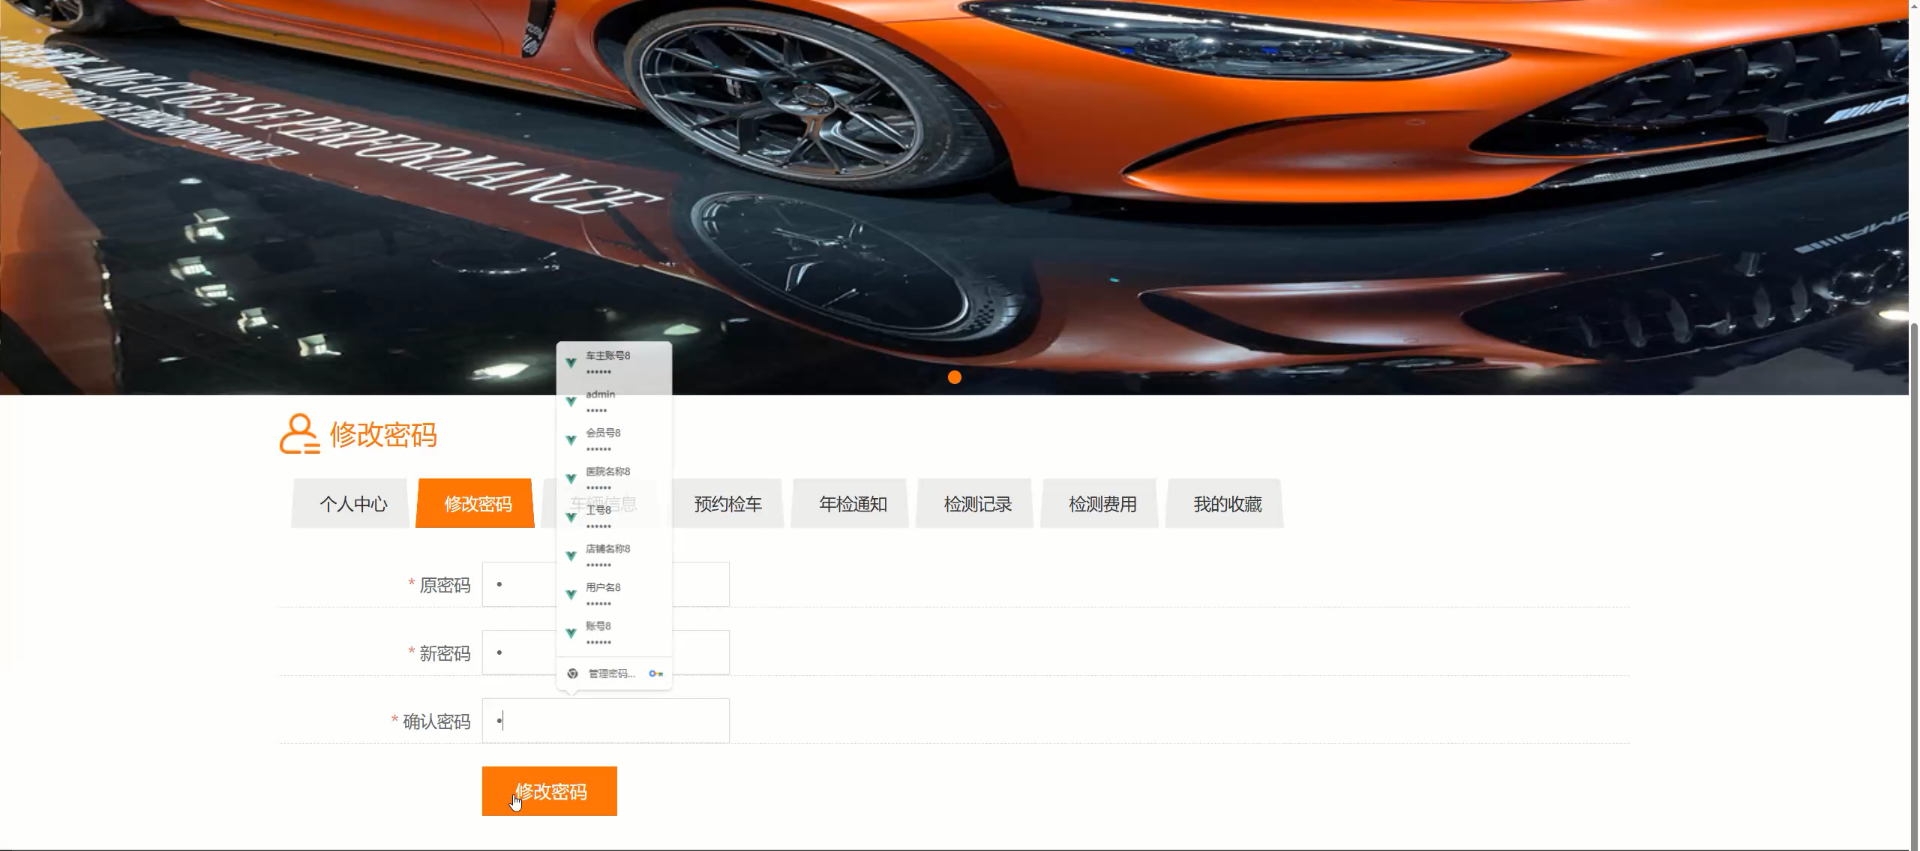Select saved password entry admin
1920x851 pixels.
614,401
